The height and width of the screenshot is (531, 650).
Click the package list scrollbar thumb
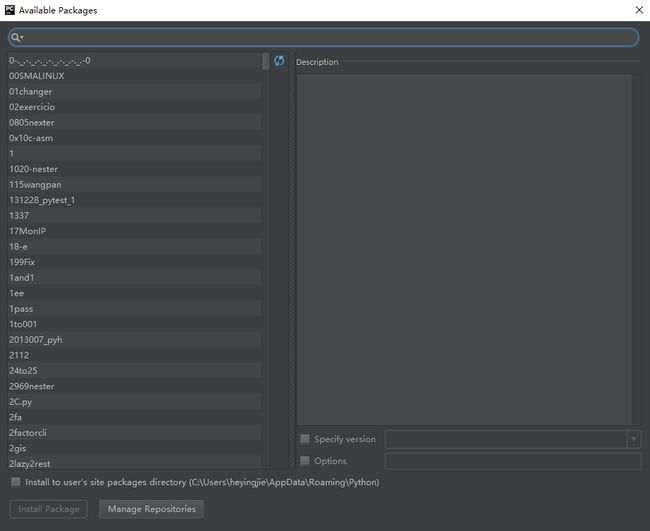click(266, 61)
